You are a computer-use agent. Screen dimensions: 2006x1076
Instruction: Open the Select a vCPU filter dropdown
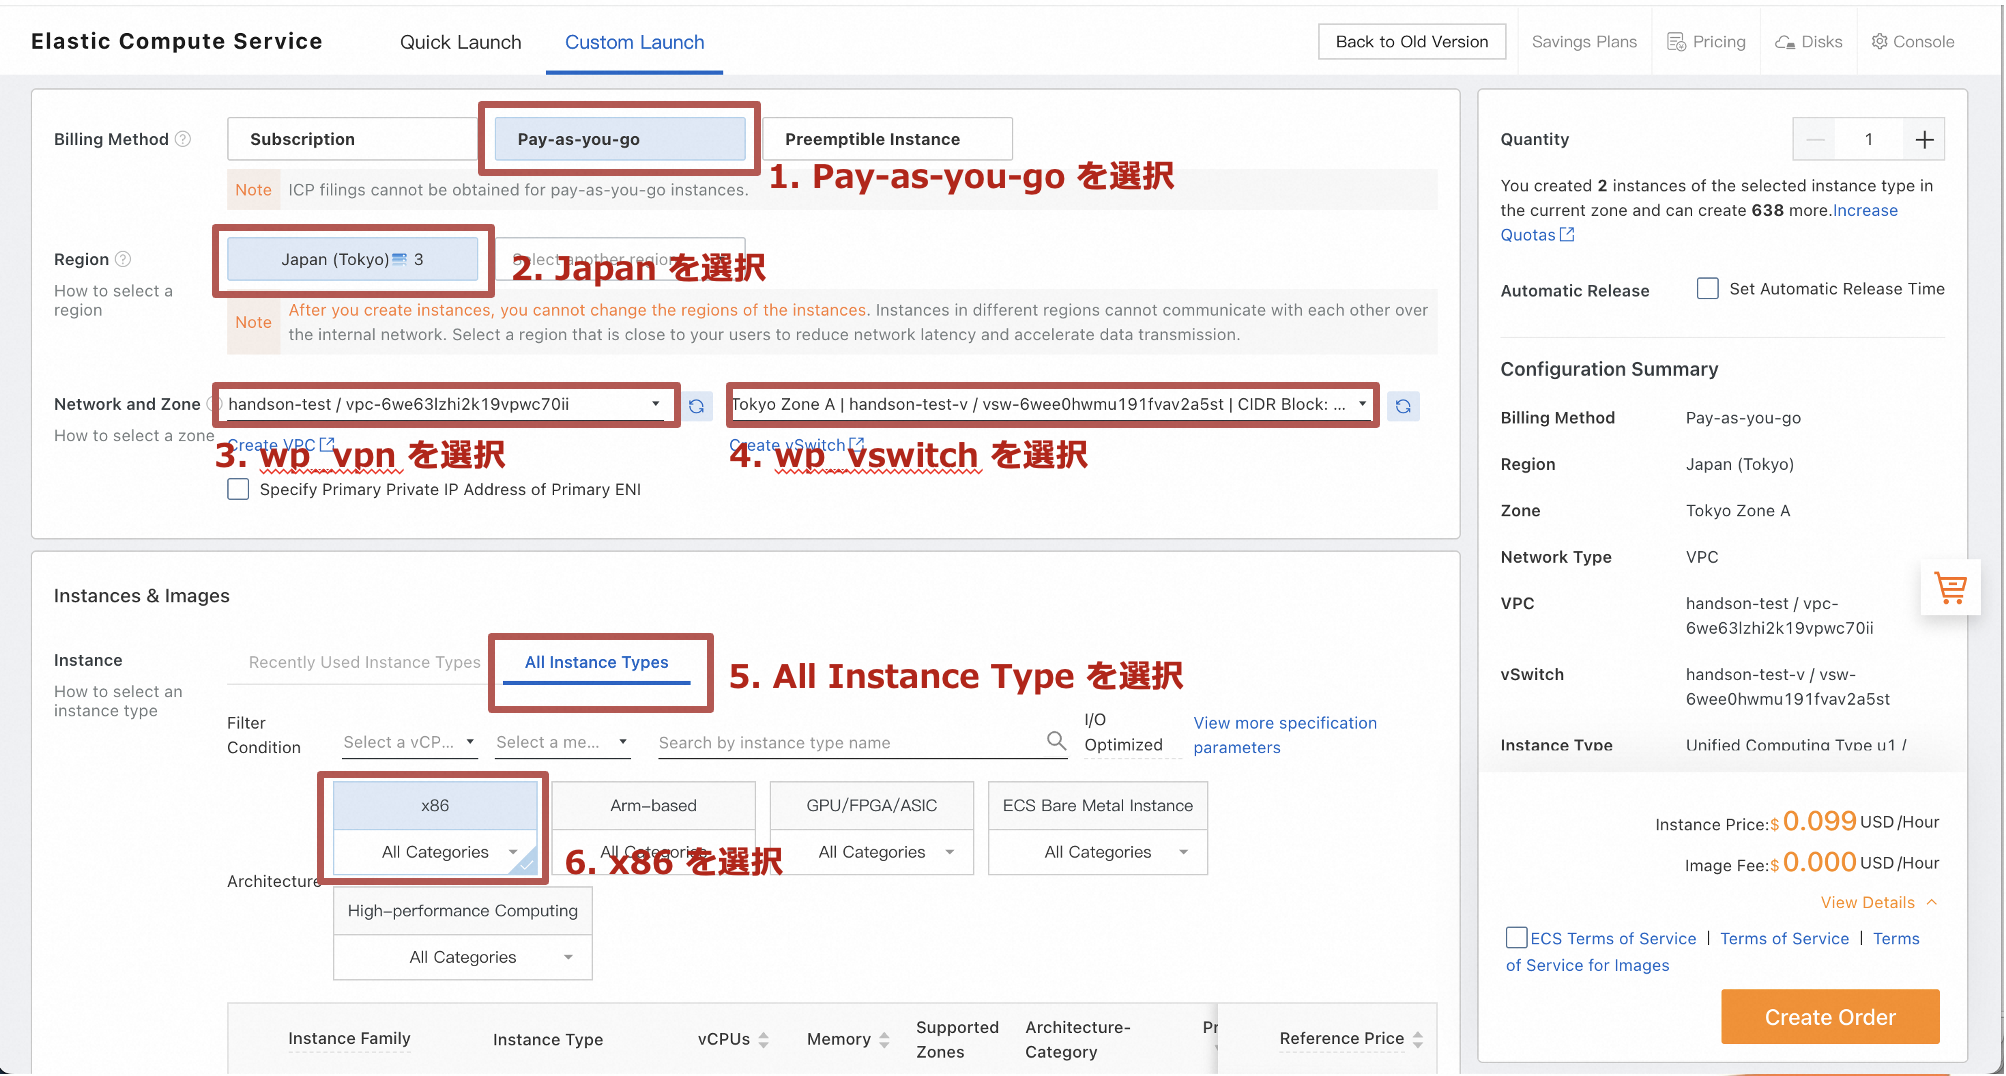click(409, 742)
